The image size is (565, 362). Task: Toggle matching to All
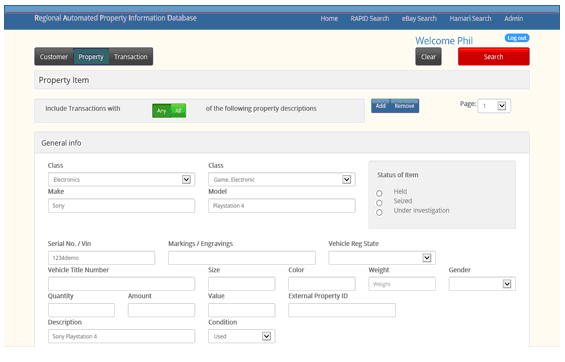point(178,111)
